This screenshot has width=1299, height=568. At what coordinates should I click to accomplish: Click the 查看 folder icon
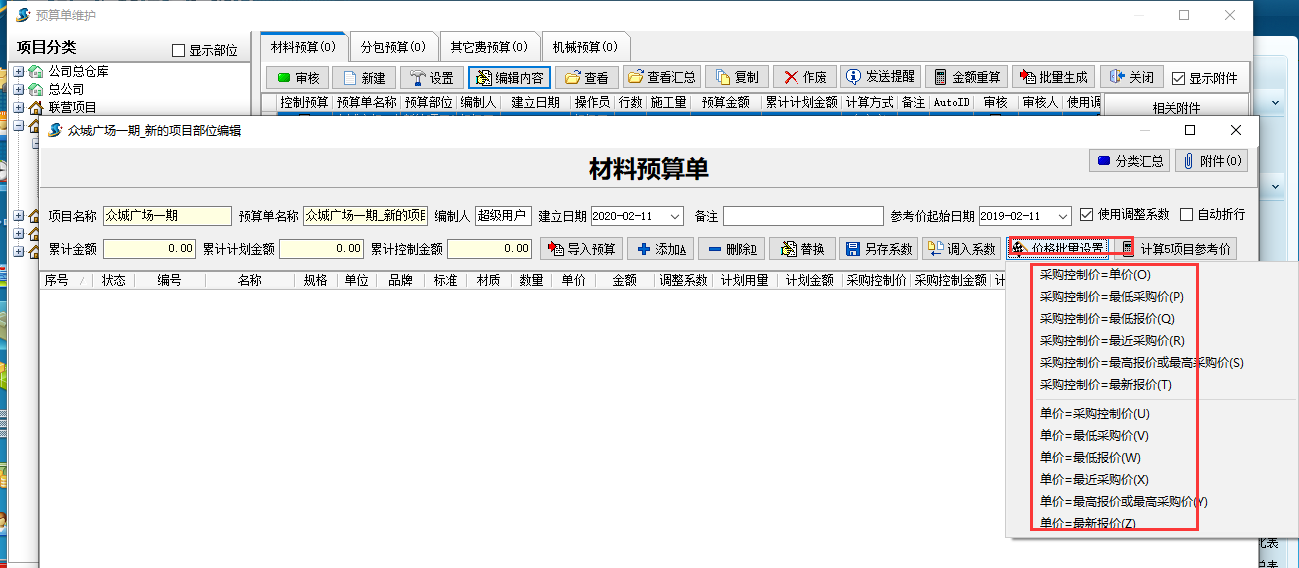tap(572, 78)
